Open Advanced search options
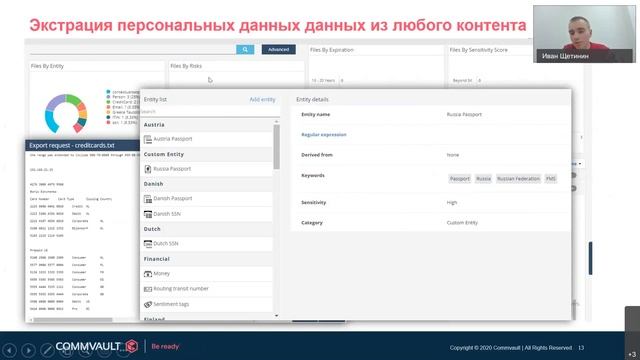 [x=278, y=49]
